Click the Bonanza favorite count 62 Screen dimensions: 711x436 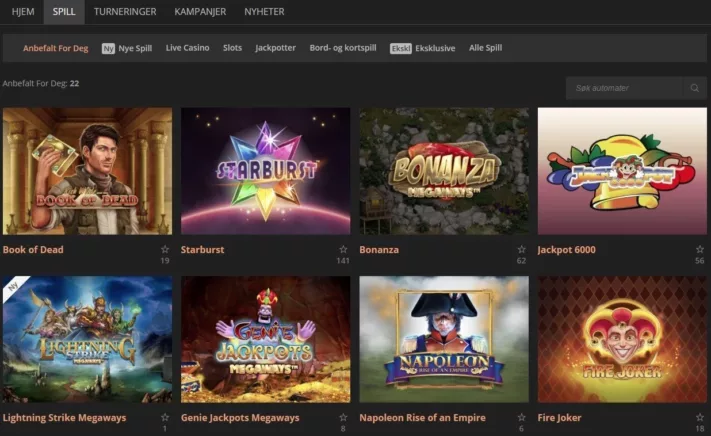click(x=521, y=261)
